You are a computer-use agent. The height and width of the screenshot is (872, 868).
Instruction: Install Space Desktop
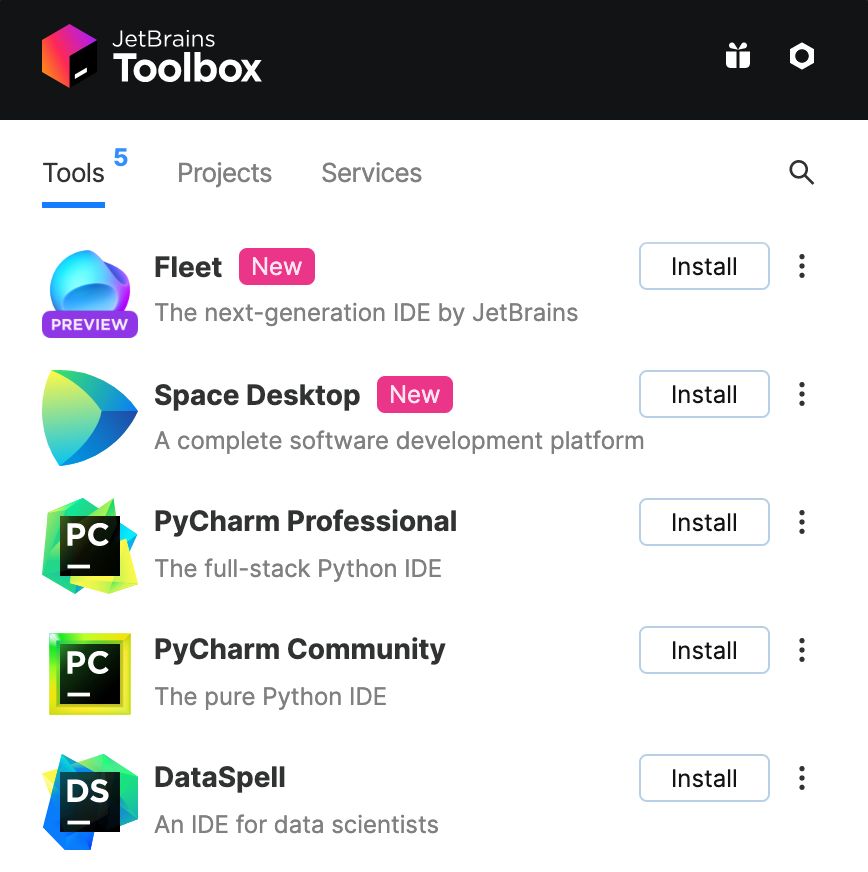(704, 394)
